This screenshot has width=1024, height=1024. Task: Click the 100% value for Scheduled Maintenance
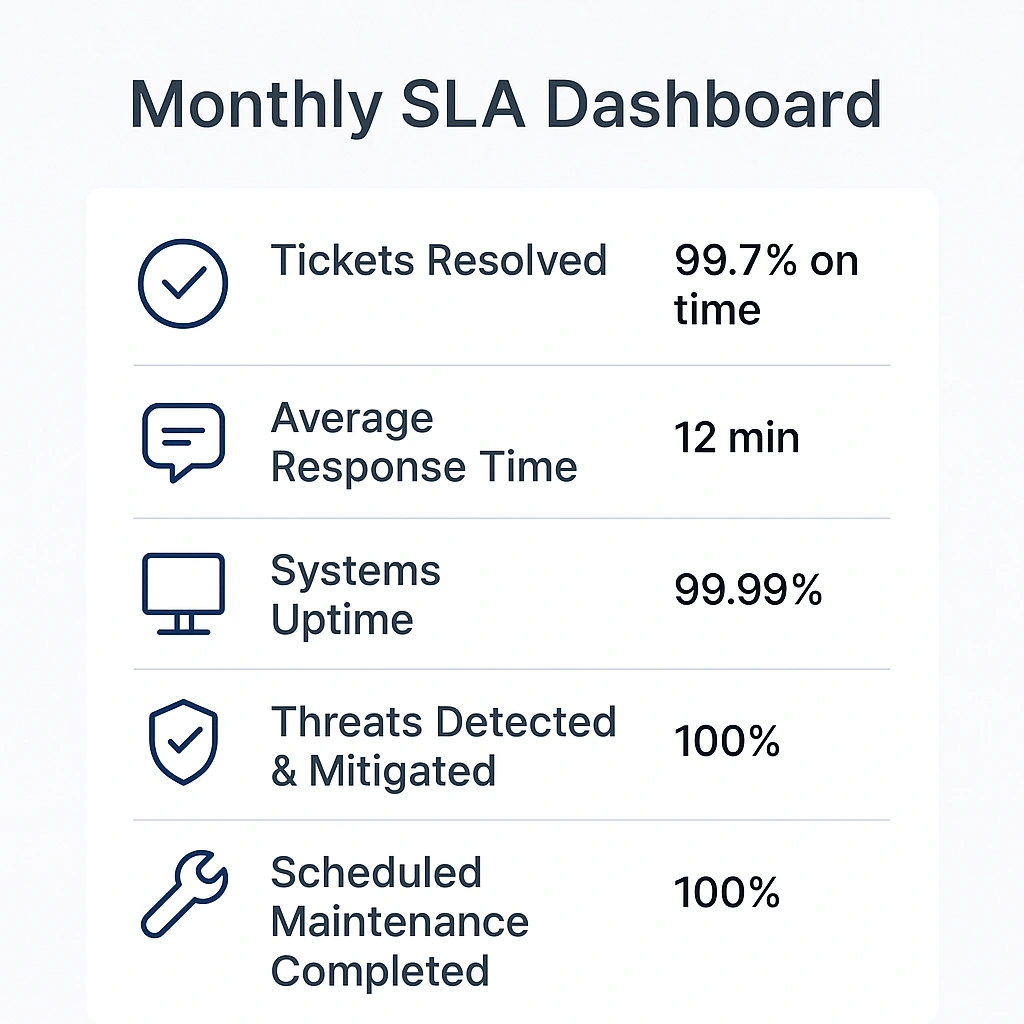[727, 892]
